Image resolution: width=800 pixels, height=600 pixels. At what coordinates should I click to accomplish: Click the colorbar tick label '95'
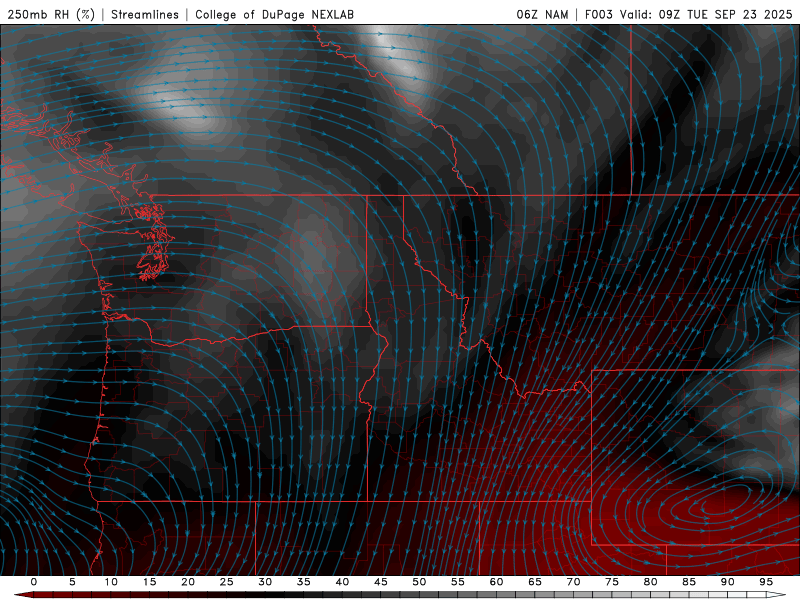pos(766,582)
